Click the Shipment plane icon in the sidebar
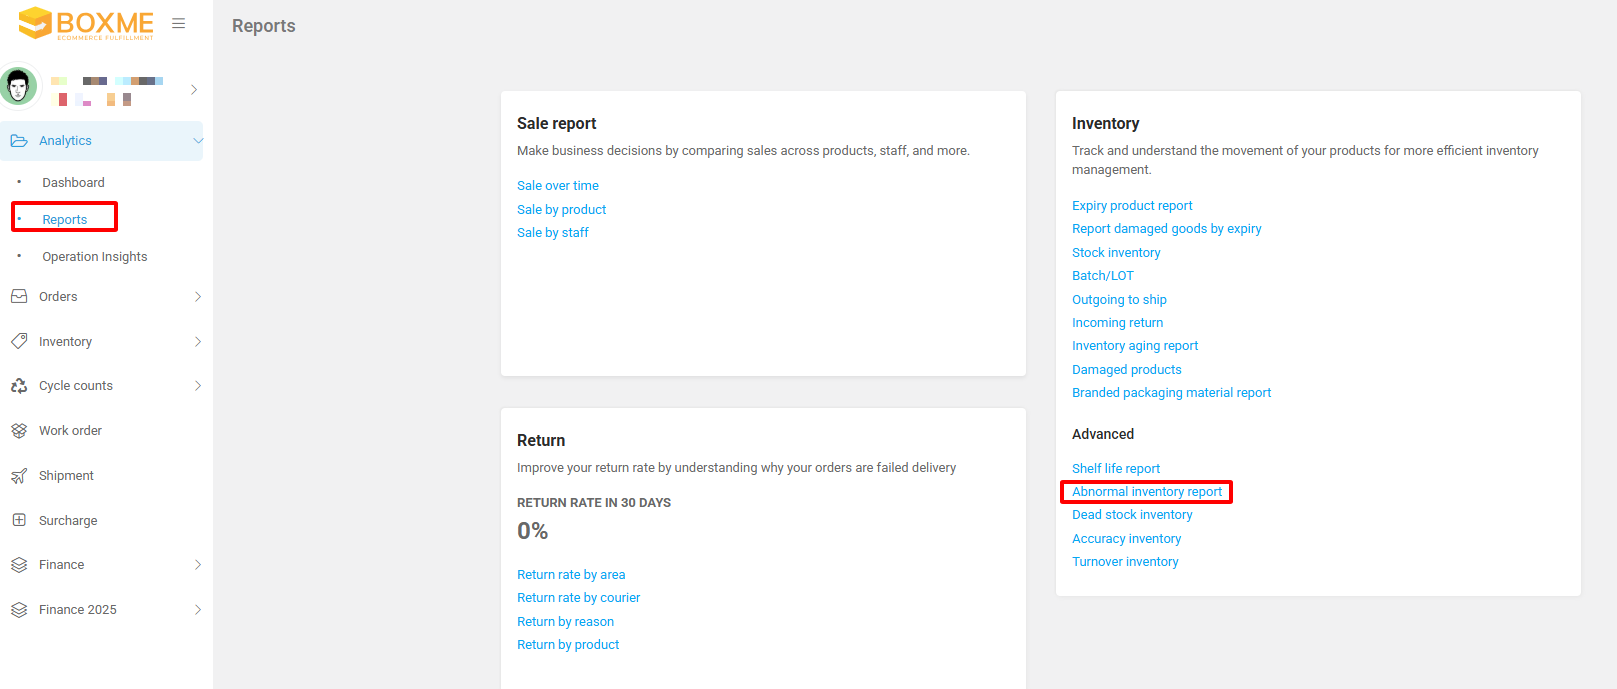Viewport: 1617px width, 689px height. (x=19, y=476)
